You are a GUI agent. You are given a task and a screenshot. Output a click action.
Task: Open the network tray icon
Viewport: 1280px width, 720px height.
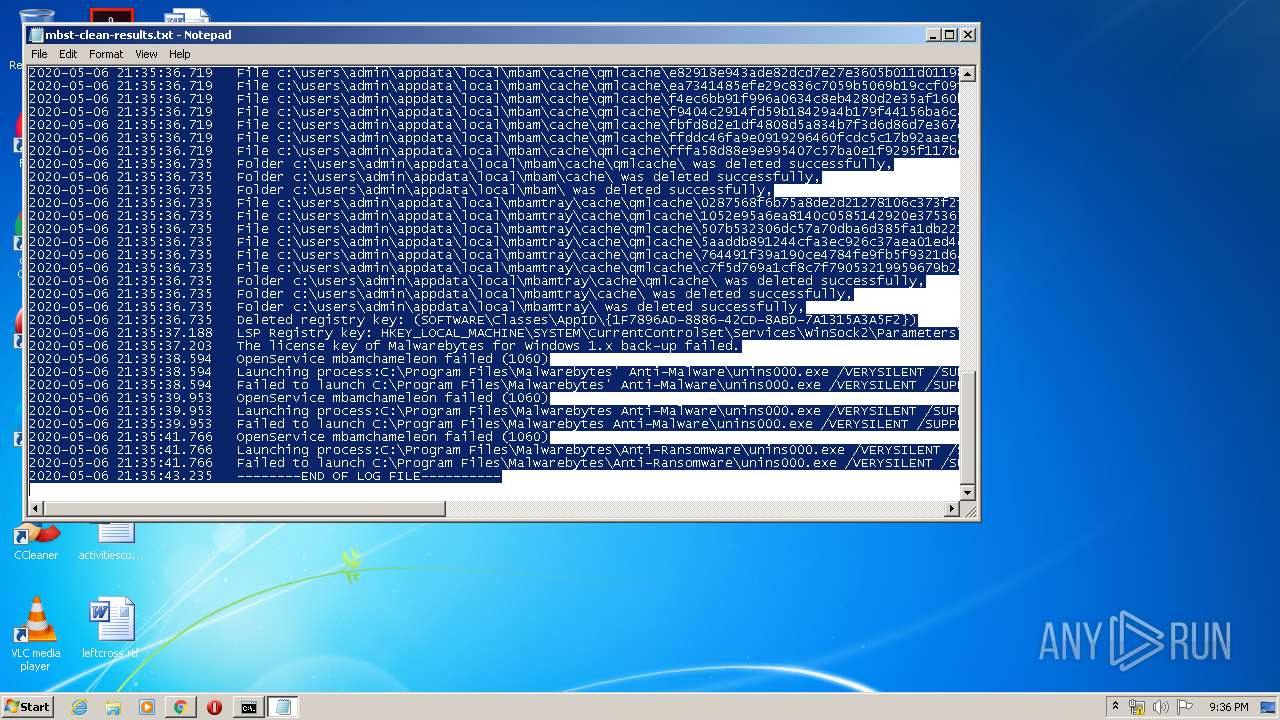(x=1137, y=707)
